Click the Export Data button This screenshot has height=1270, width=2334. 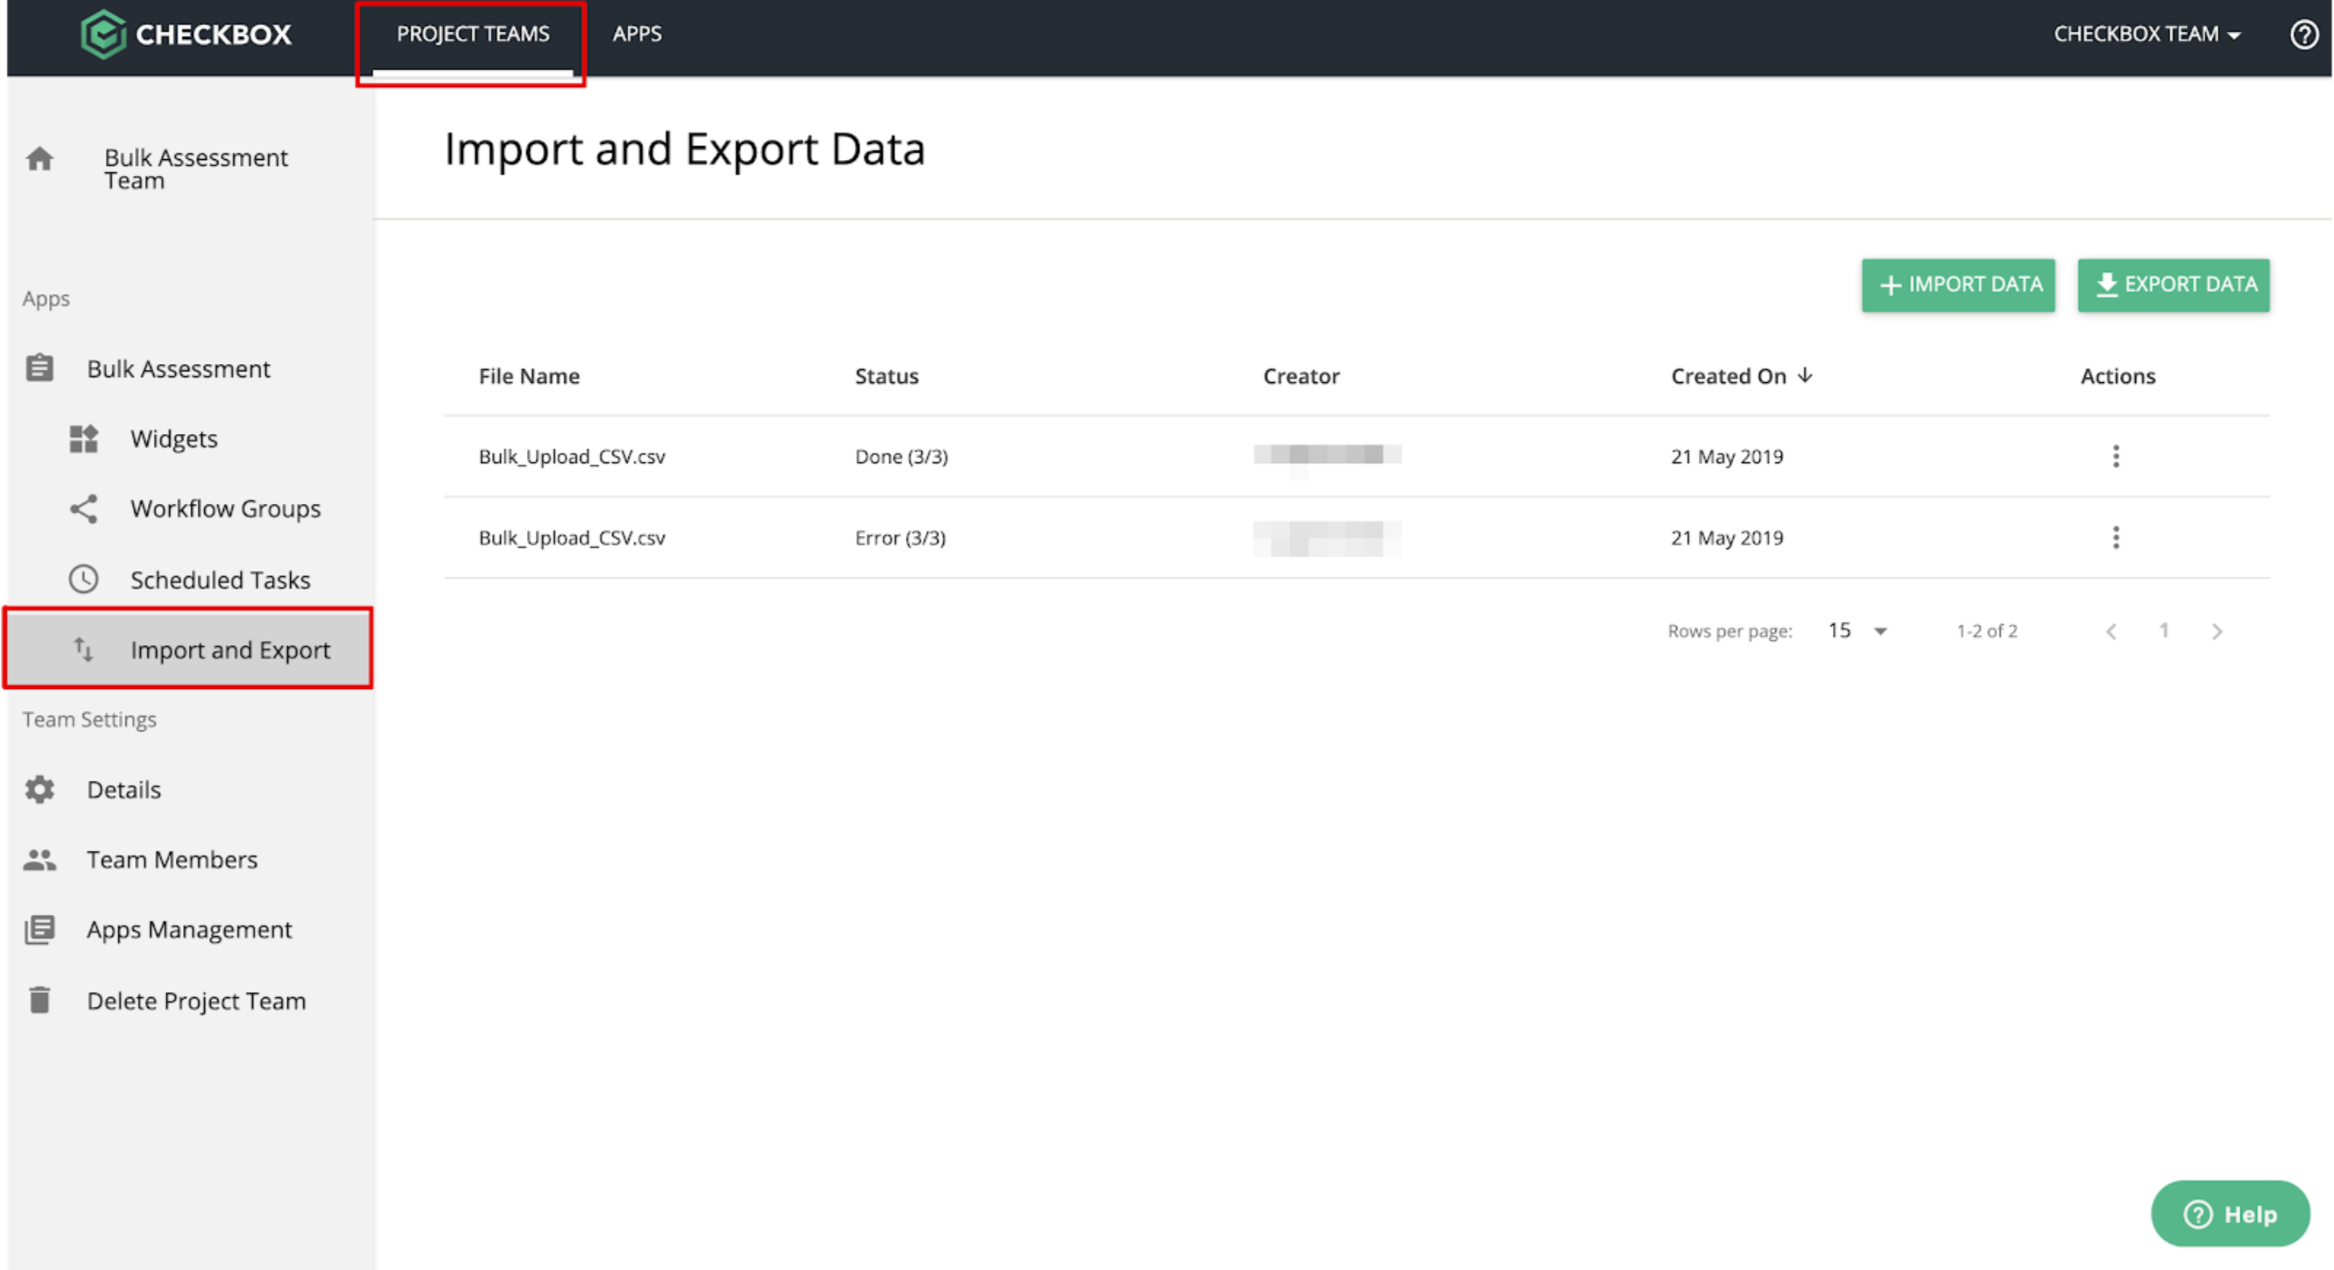pyautogui.click(x=2173, y=285)
